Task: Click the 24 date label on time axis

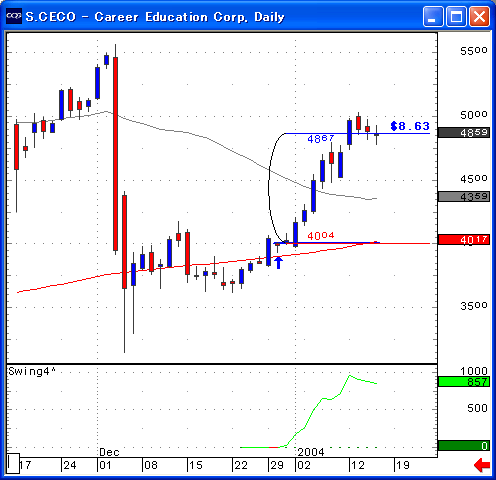Action: pos(70,465)
